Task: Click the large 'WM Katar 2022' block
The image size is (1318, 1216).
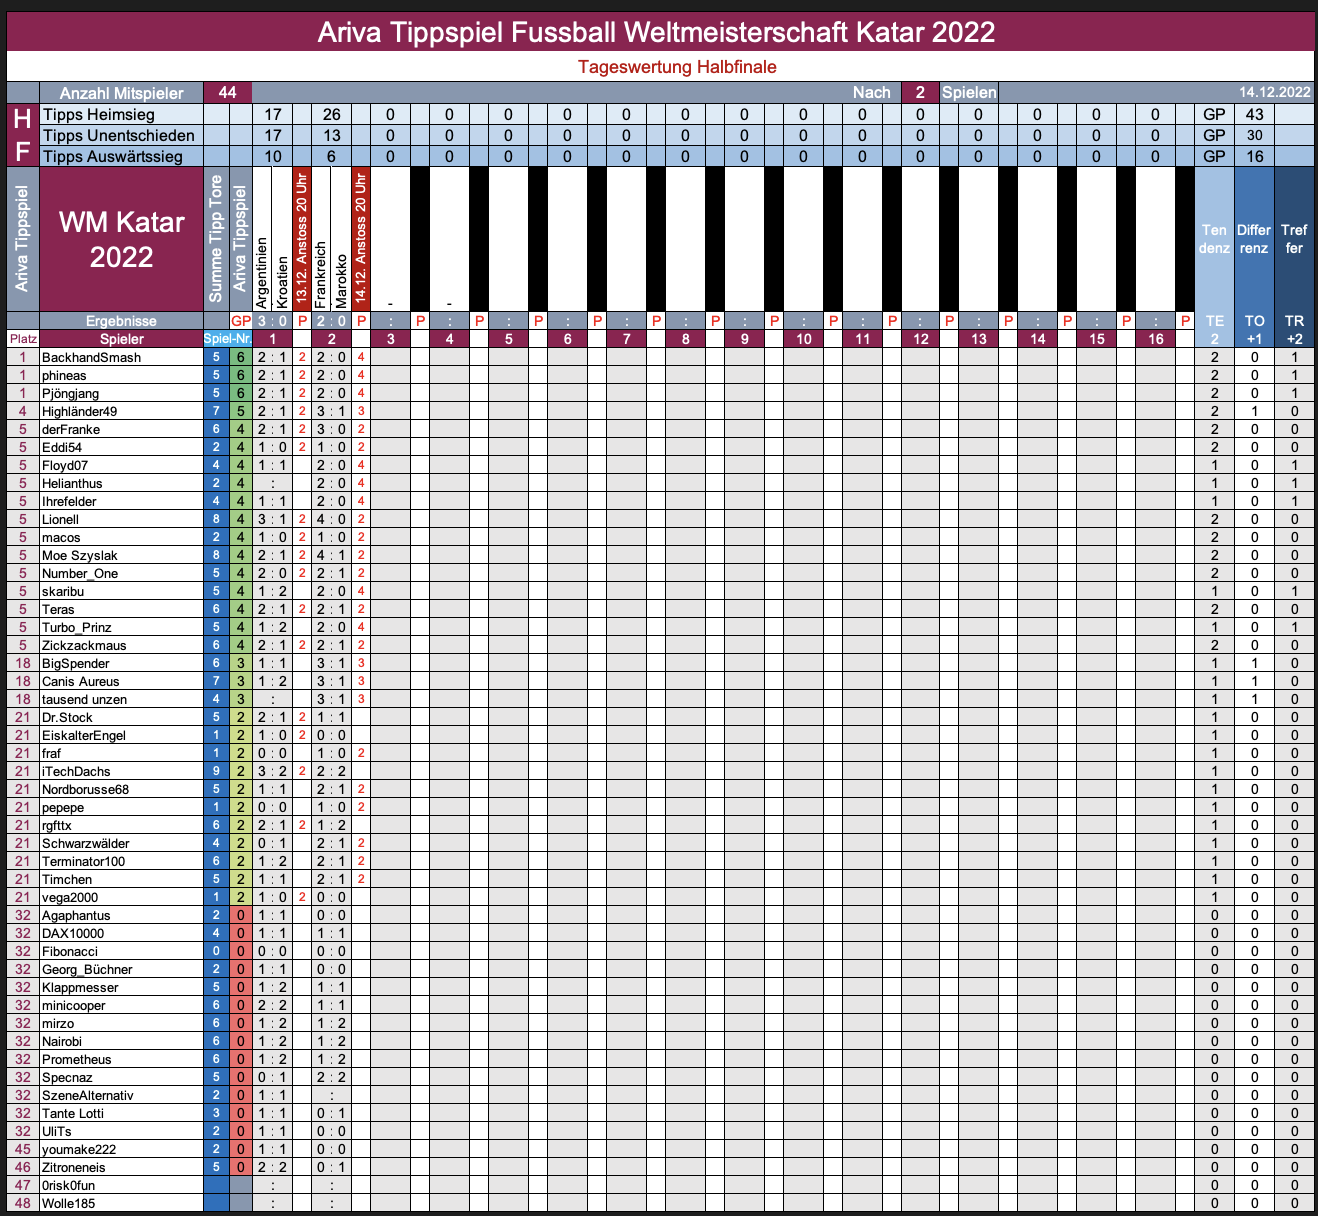Action: (x=121, y=240)
